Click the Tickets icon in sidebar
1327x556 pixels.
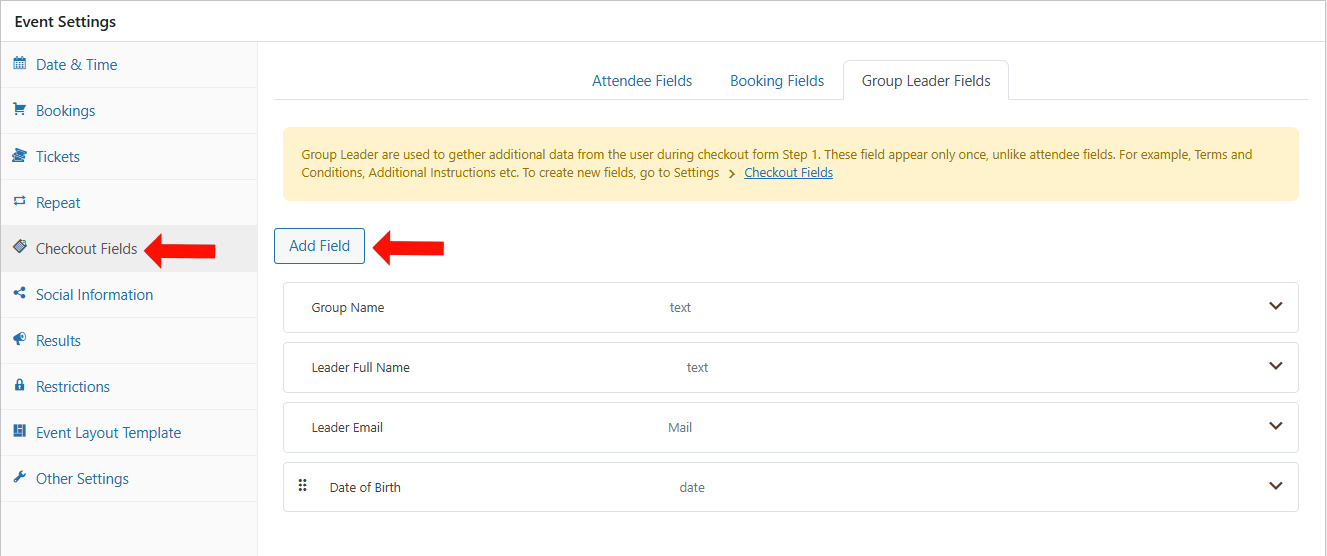click(x=19, y=156)
